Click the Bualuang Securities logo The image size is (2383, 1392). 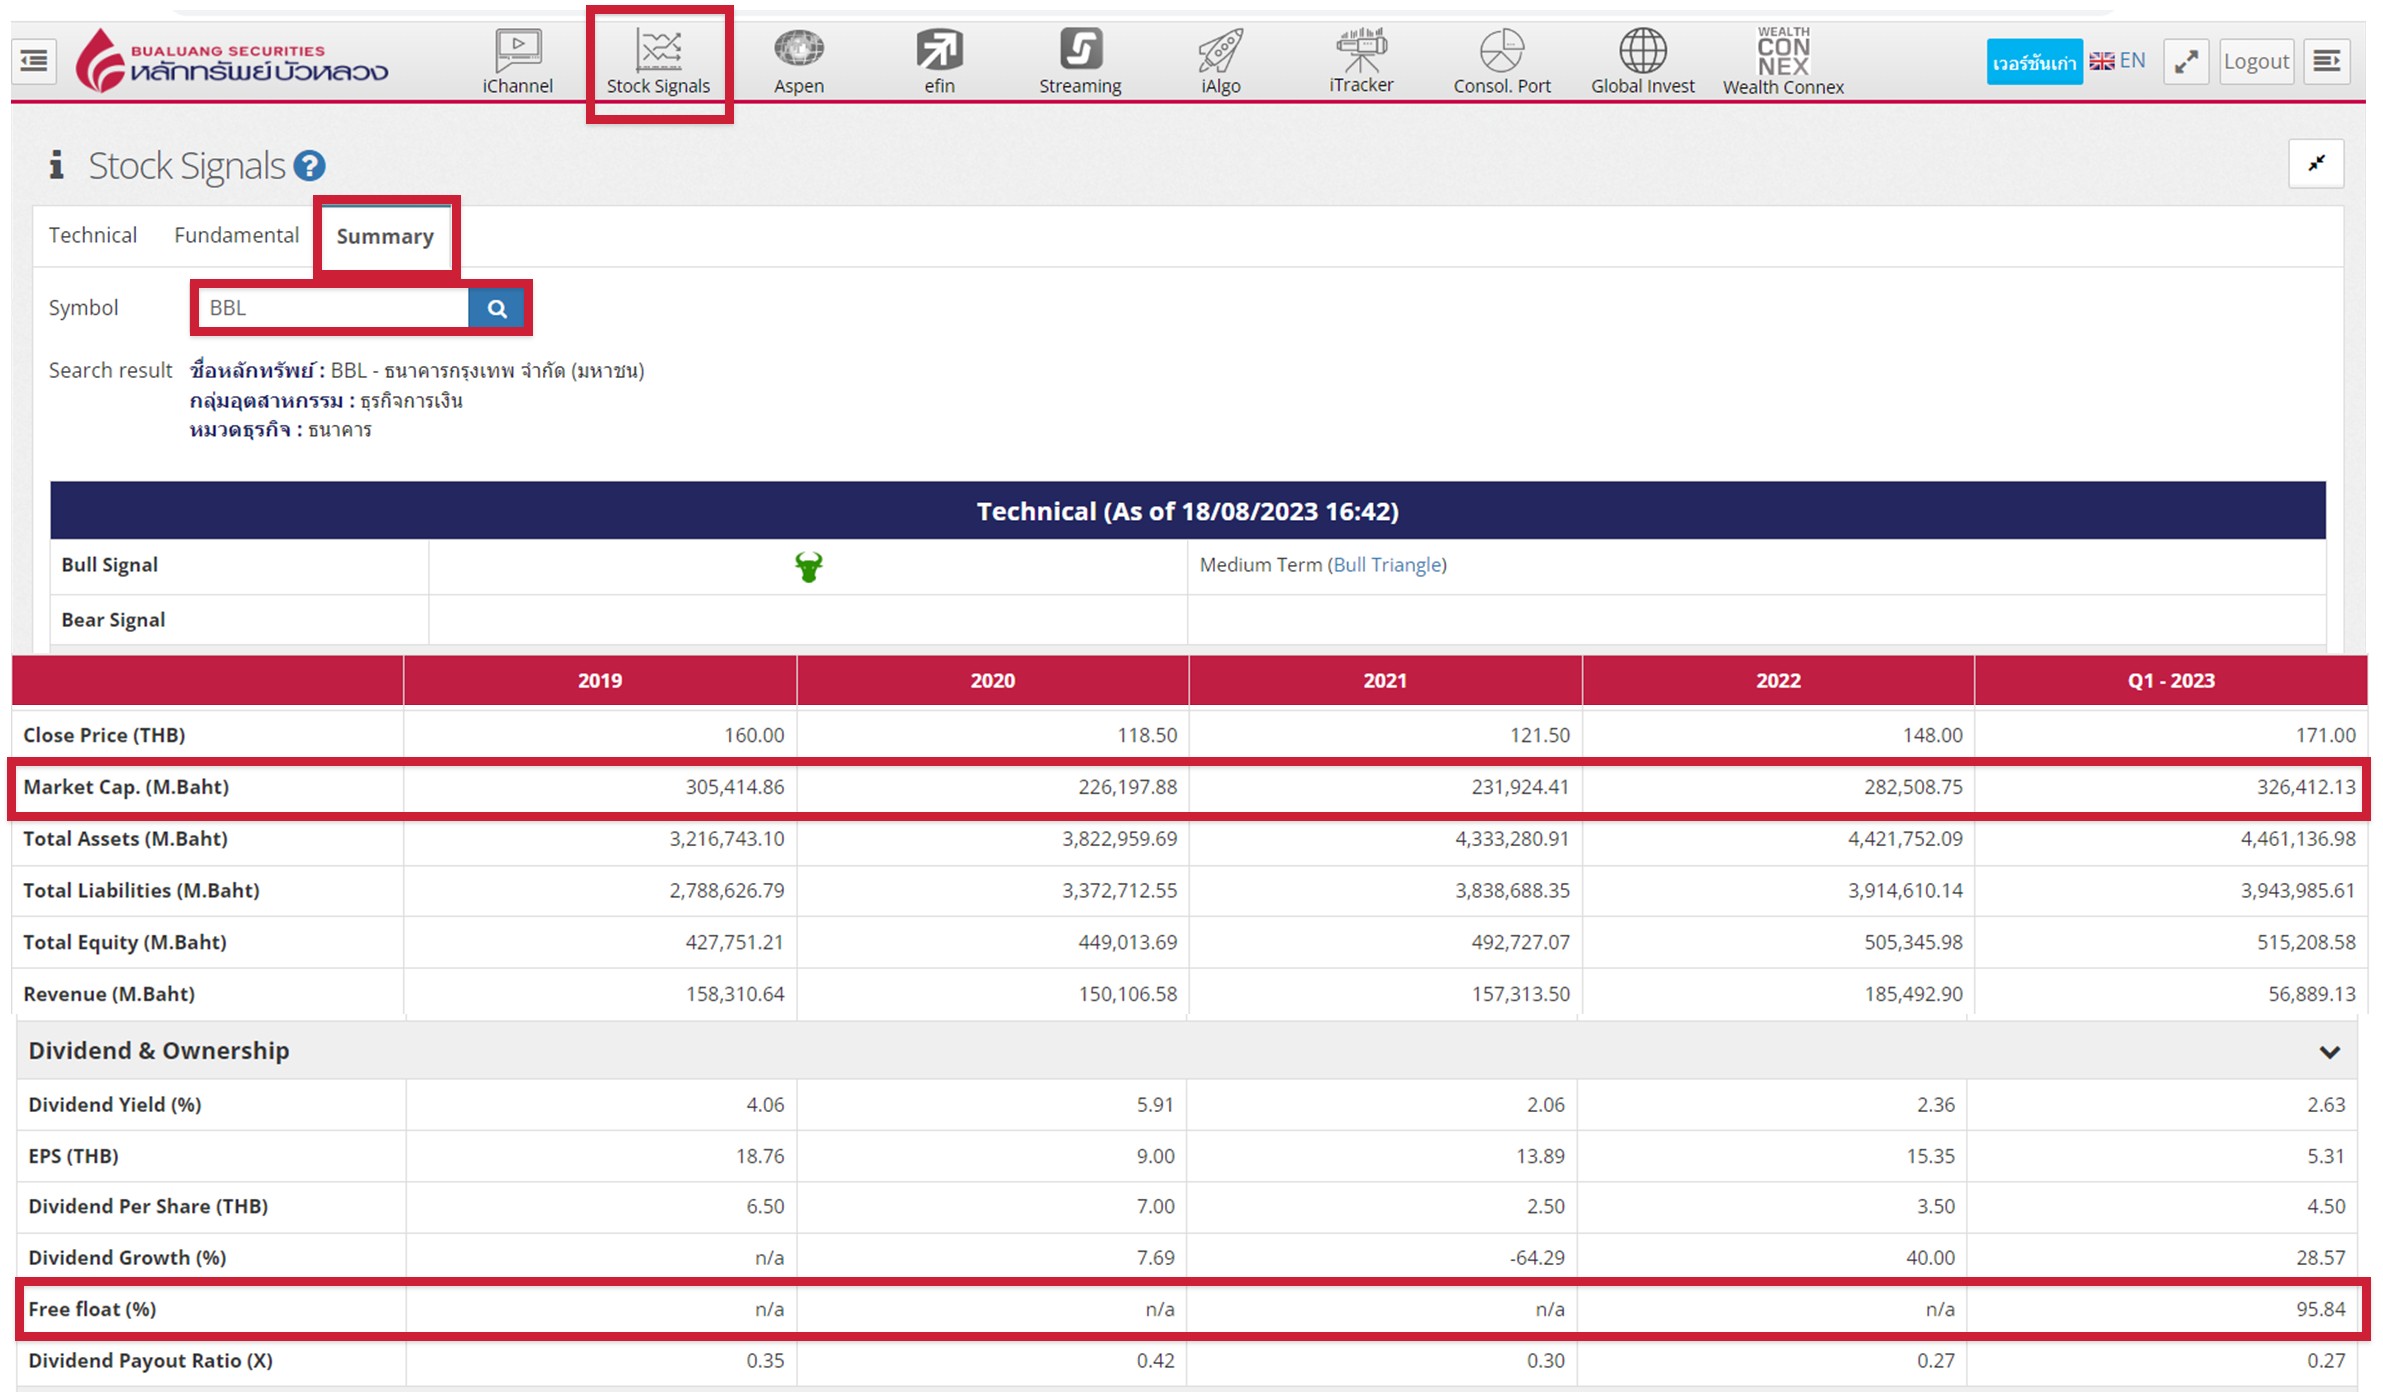232,61
